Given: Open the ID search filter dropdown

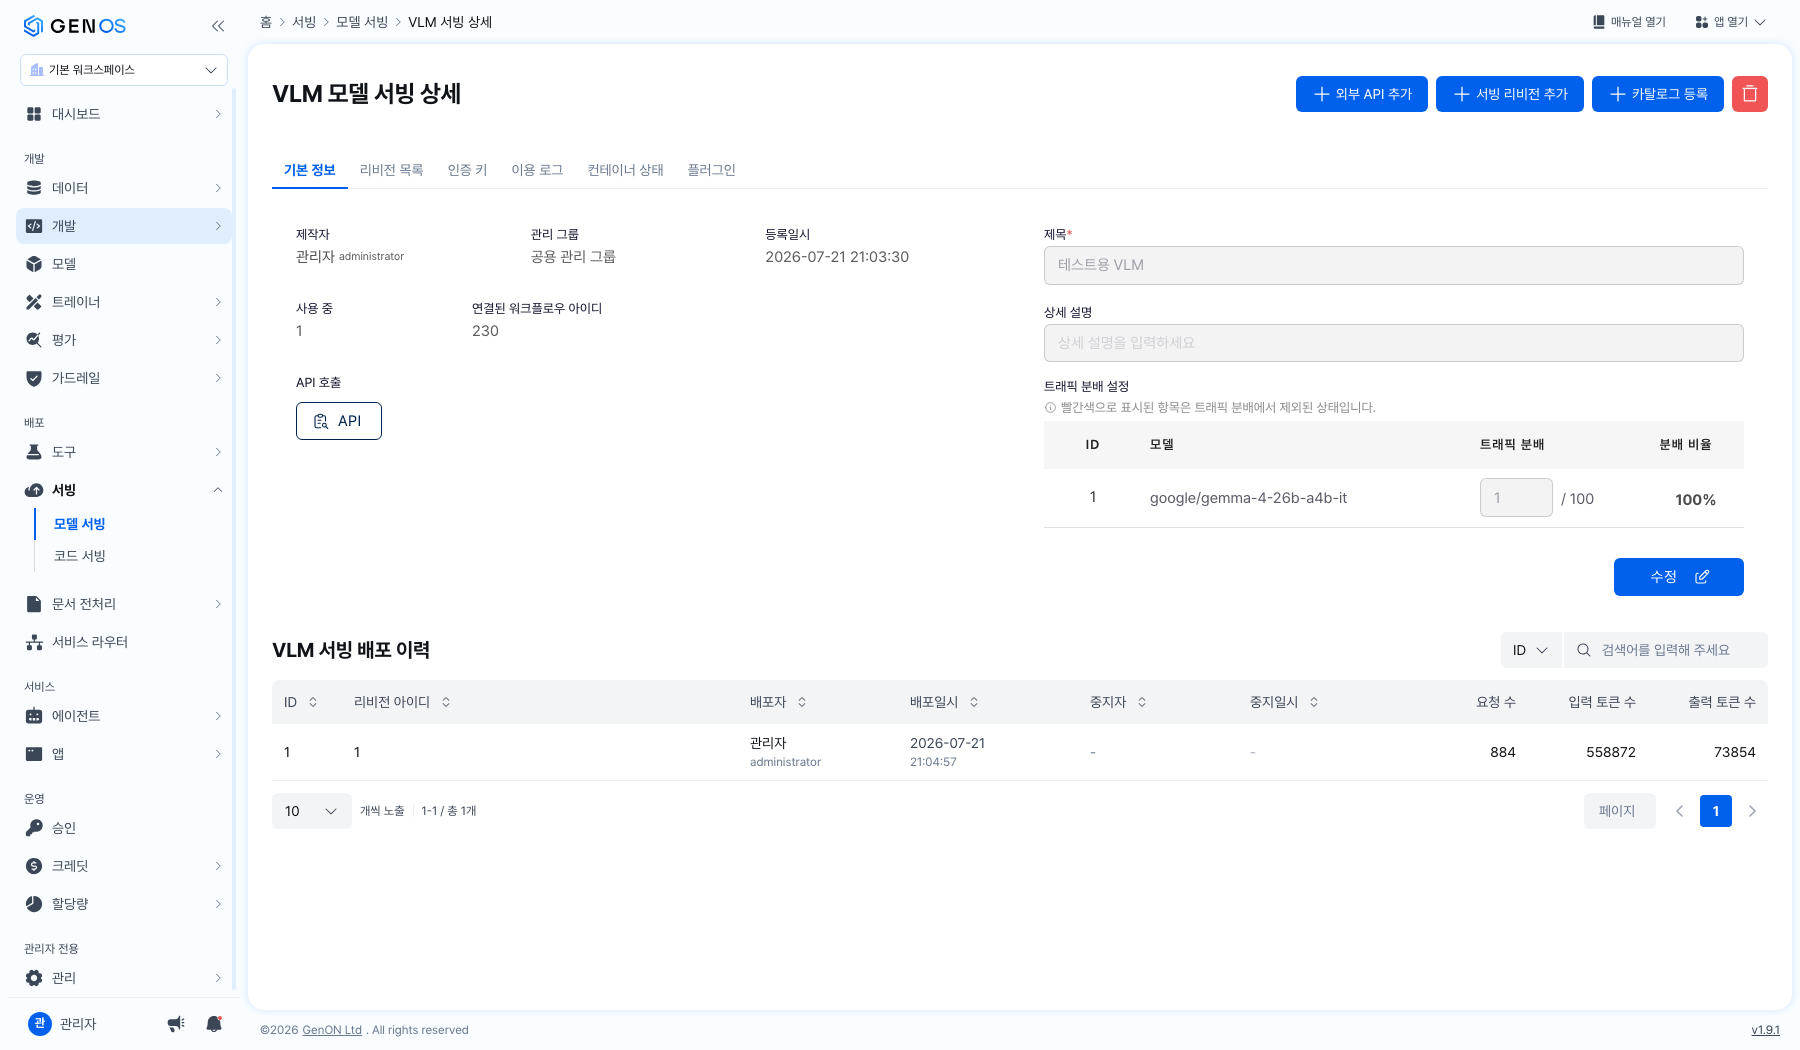Looking at the screenshot, I should 1530,650.
